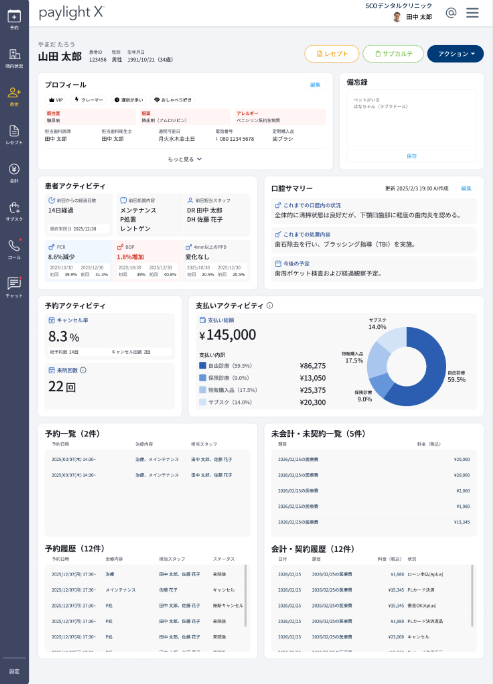This screenshot has width=493, height=684.
Task: Click the paylight X logo
Action: pos(71,13)
